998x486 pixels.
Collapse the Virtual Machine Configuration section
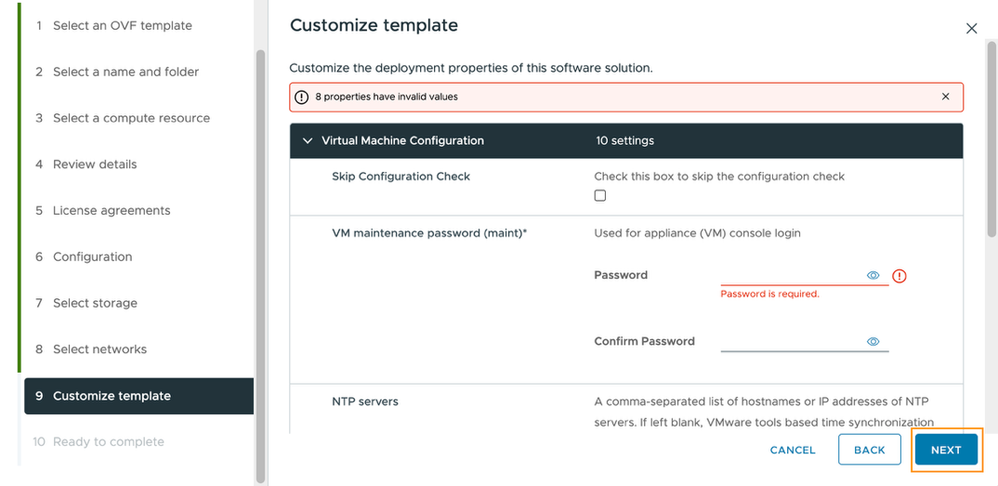(308, 141)
